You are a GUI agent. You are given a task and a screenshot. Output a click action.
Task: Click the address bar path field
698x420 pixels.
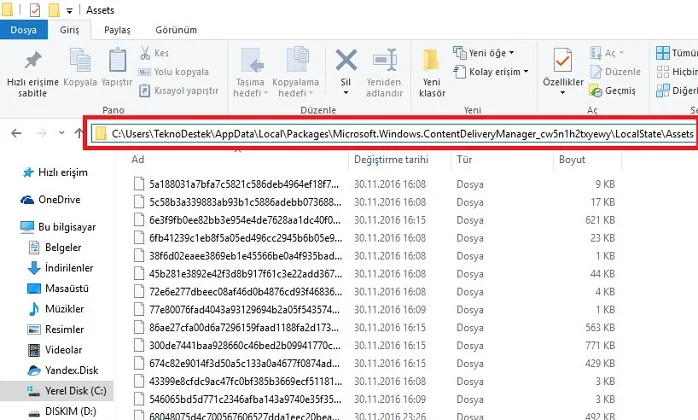point(394,134)
